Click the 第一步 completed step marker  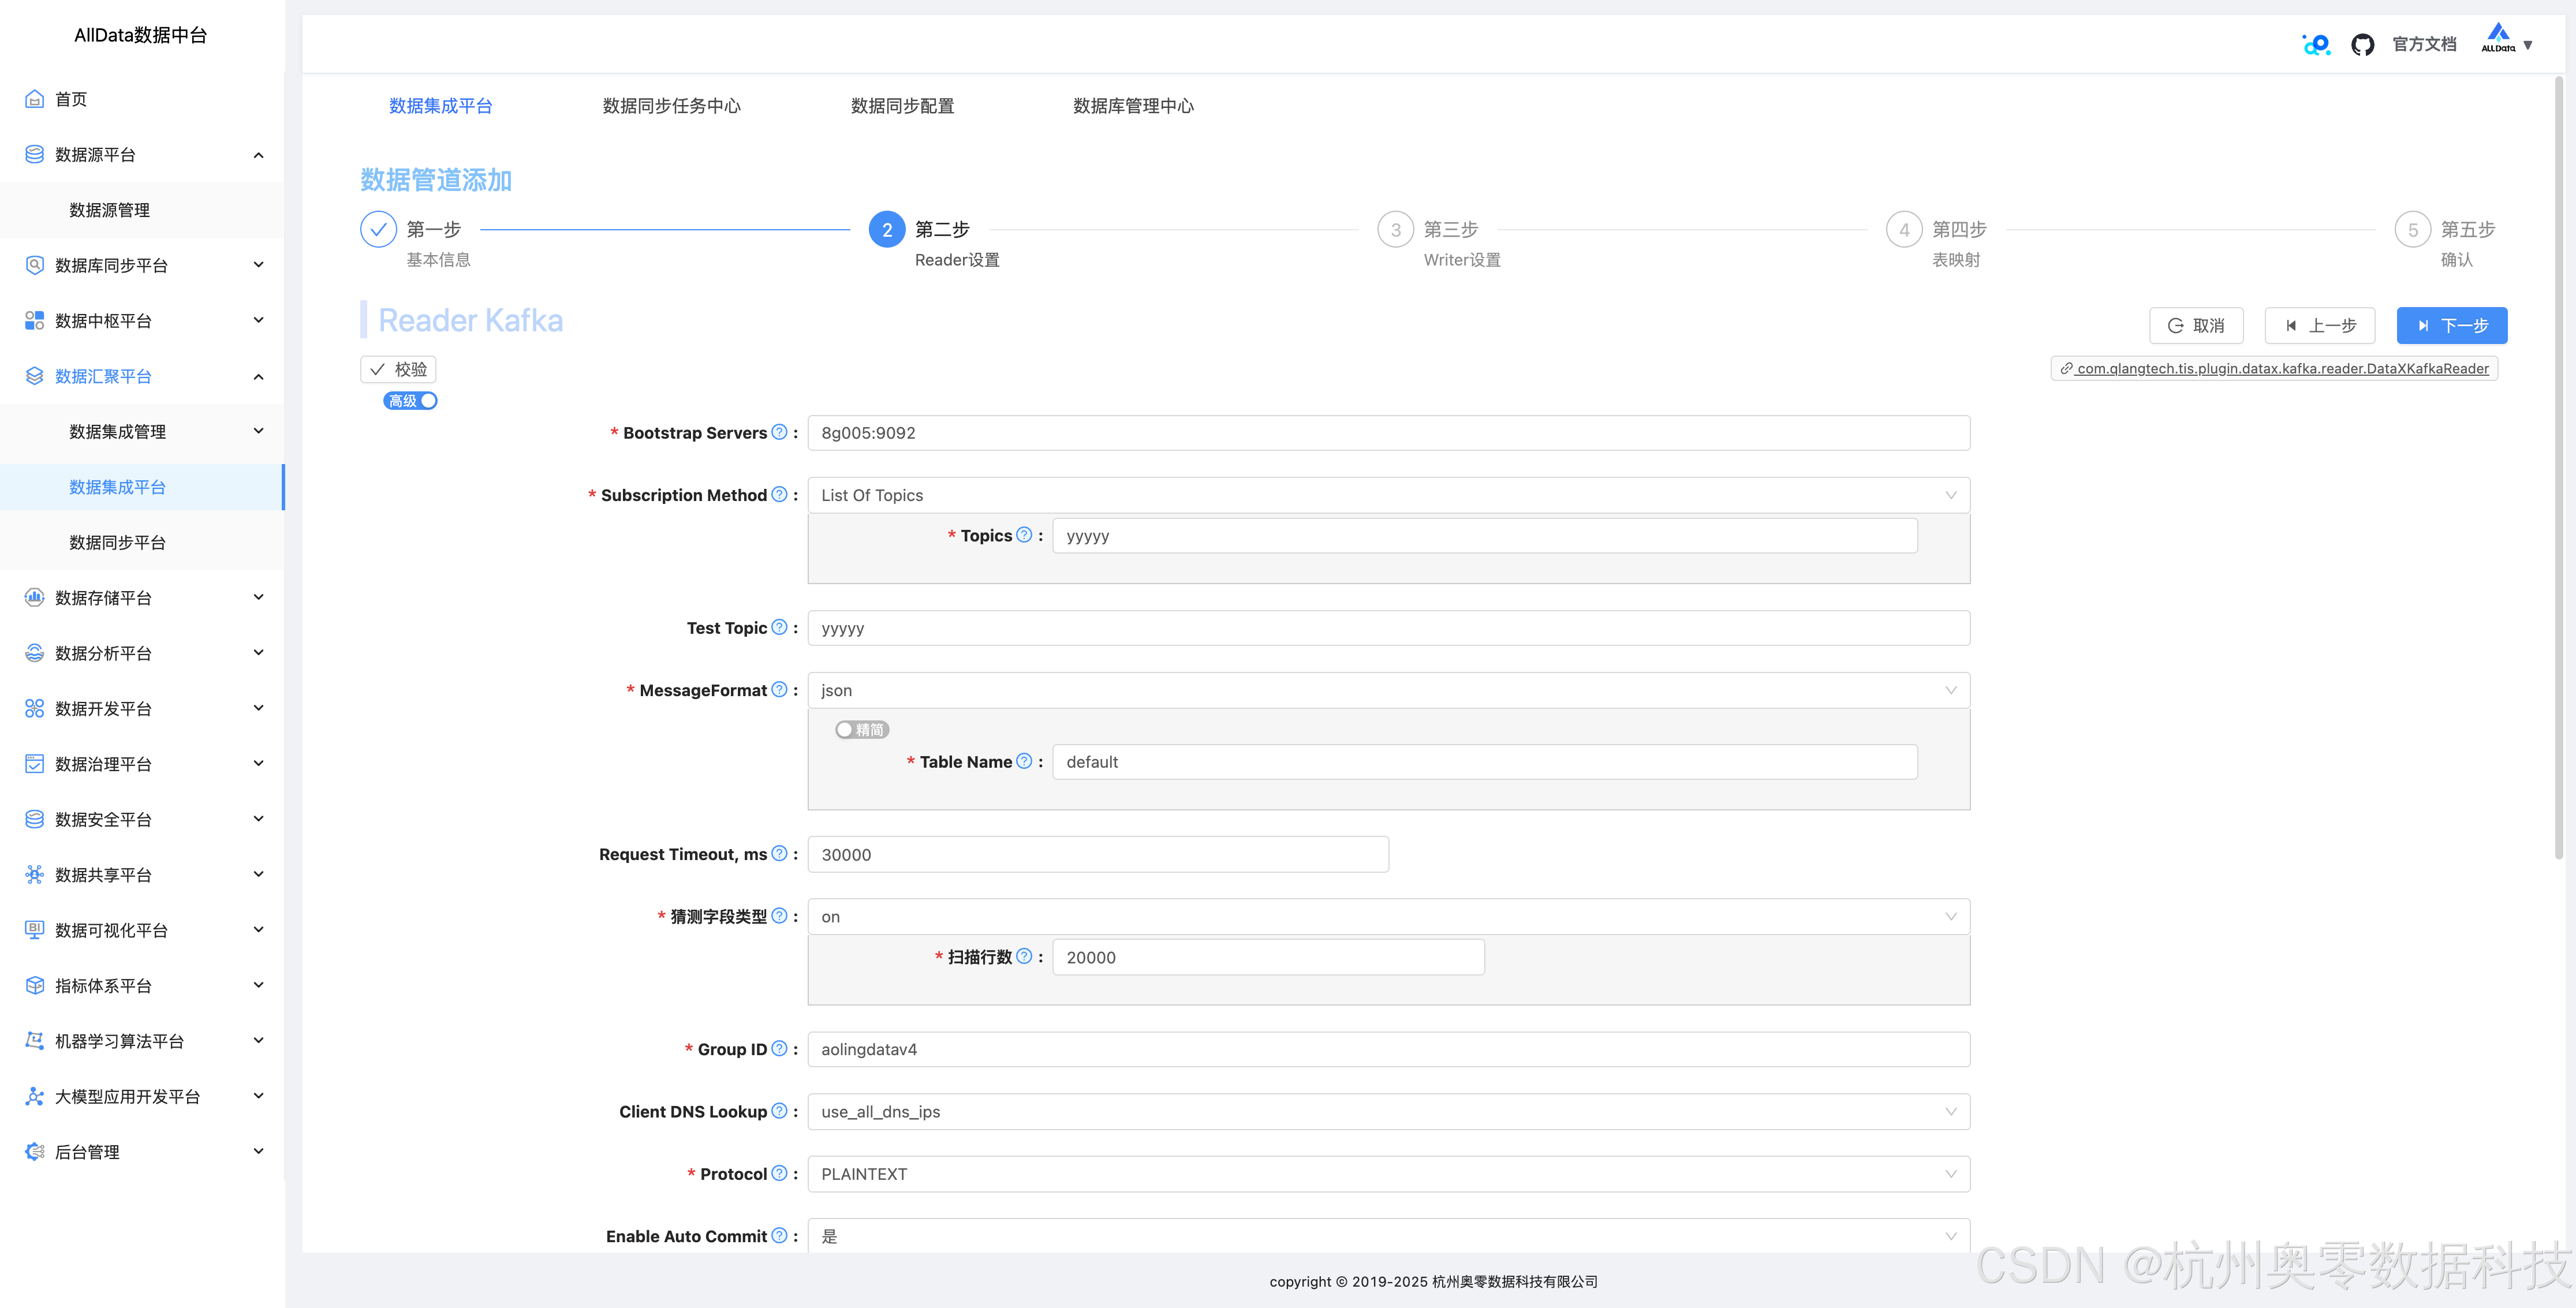click(x=378, y=229)
